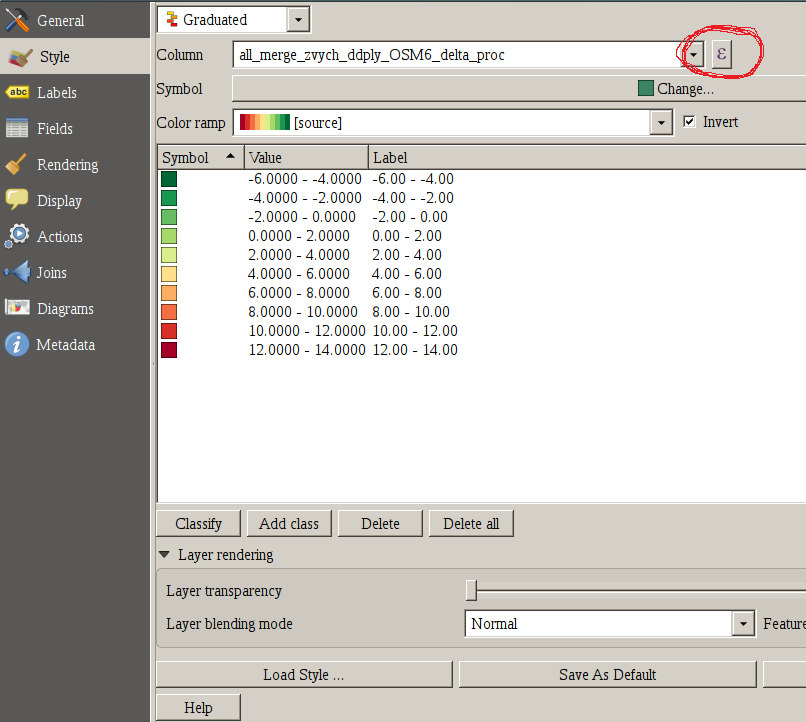Click the Load Style button

[304, 675]
